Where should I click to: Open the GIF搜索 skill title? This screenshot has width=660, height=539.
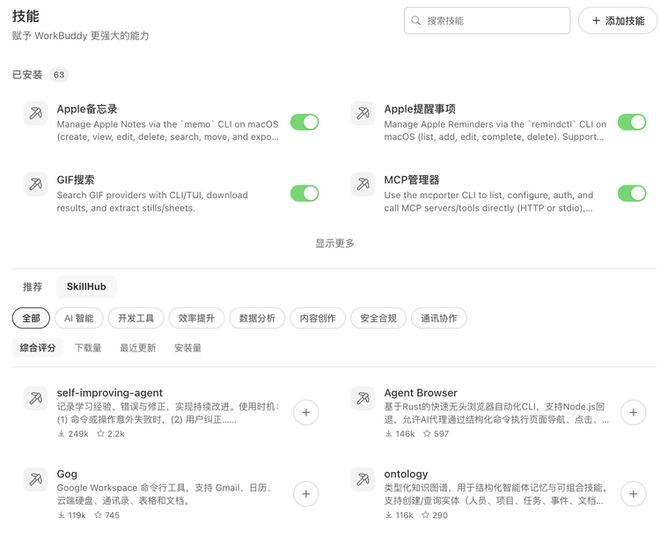76,180
